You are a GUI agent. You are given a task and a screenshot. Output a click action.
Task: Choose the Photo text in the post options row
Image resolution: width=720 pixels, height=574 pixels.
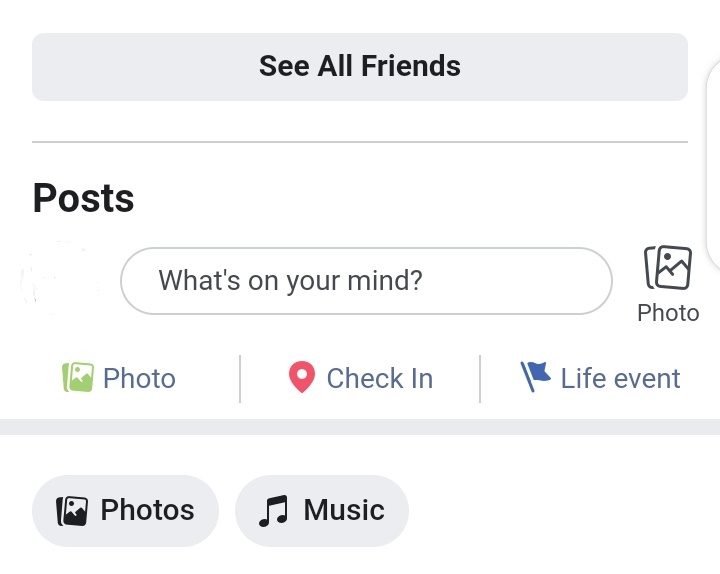coord(139,379)
